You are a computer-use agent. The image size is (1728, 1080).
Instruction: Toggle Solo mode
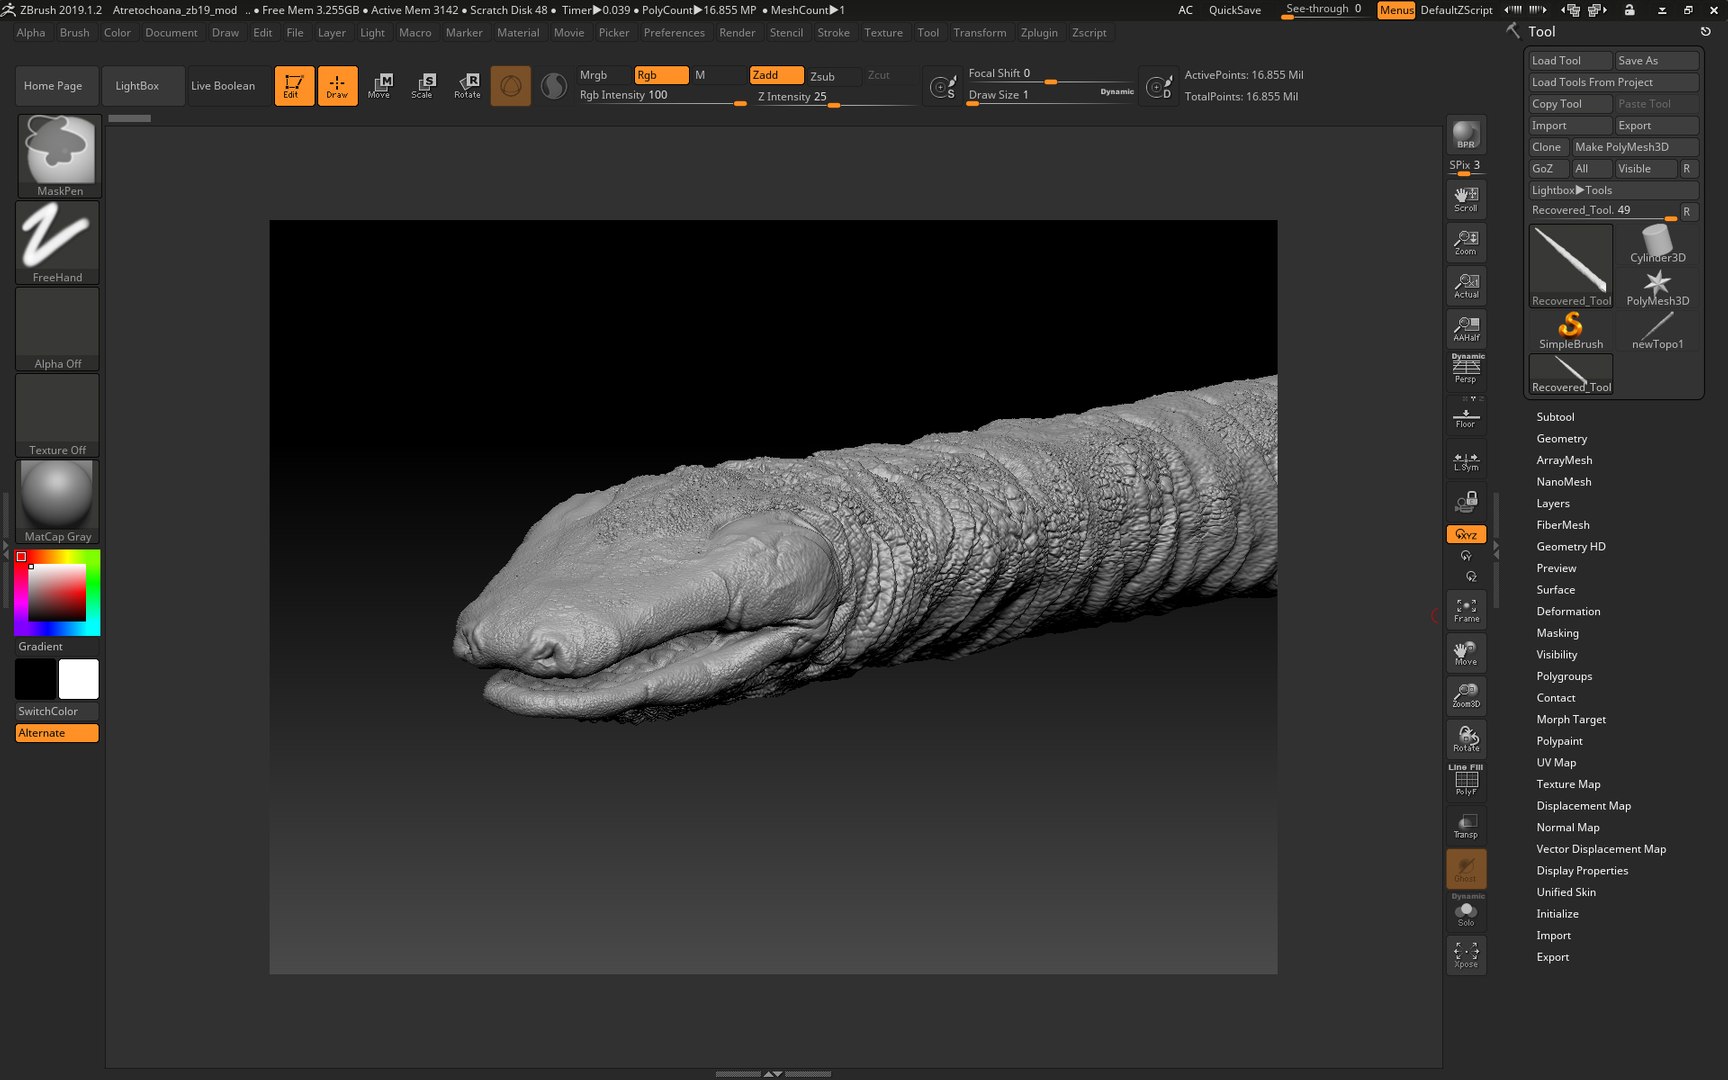1466,911
